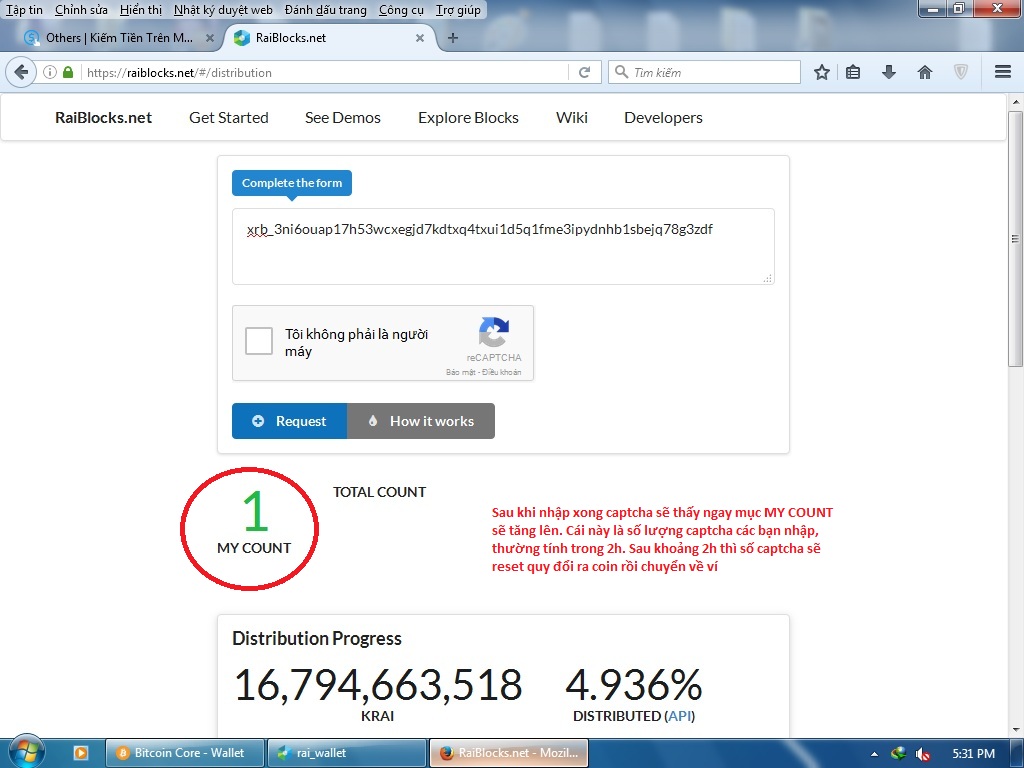Click scrollbar up arrow
This screenshot has height=768, width=1024.
point(1016,102)
